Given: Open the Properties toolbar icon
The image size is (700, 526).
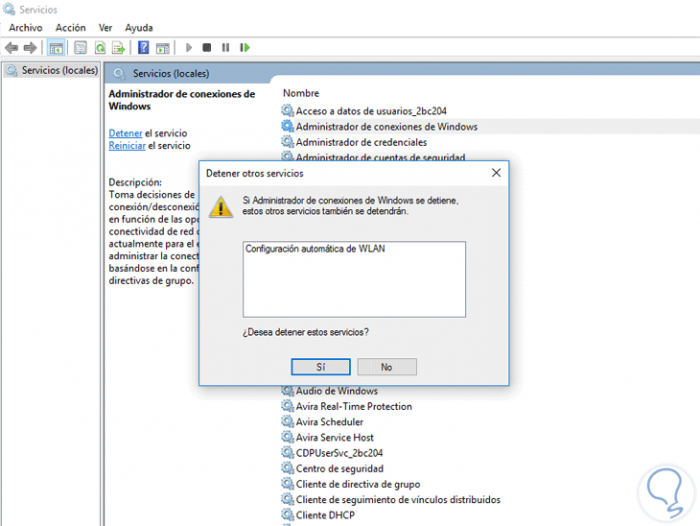Looking at the screenshot, I should [80, 48].
